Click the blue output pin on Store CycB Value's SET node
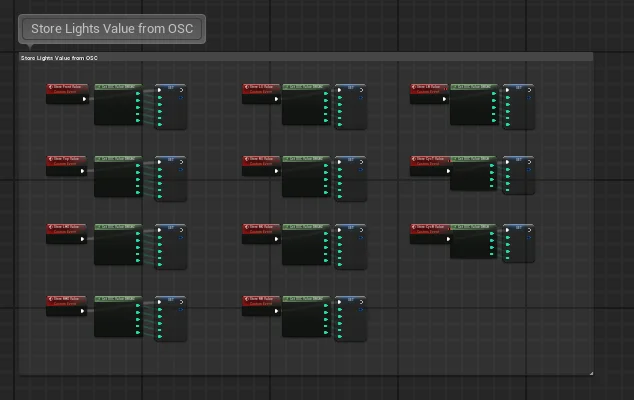The image size is (634, 400). pyautogui.click(x=528, y=237)
